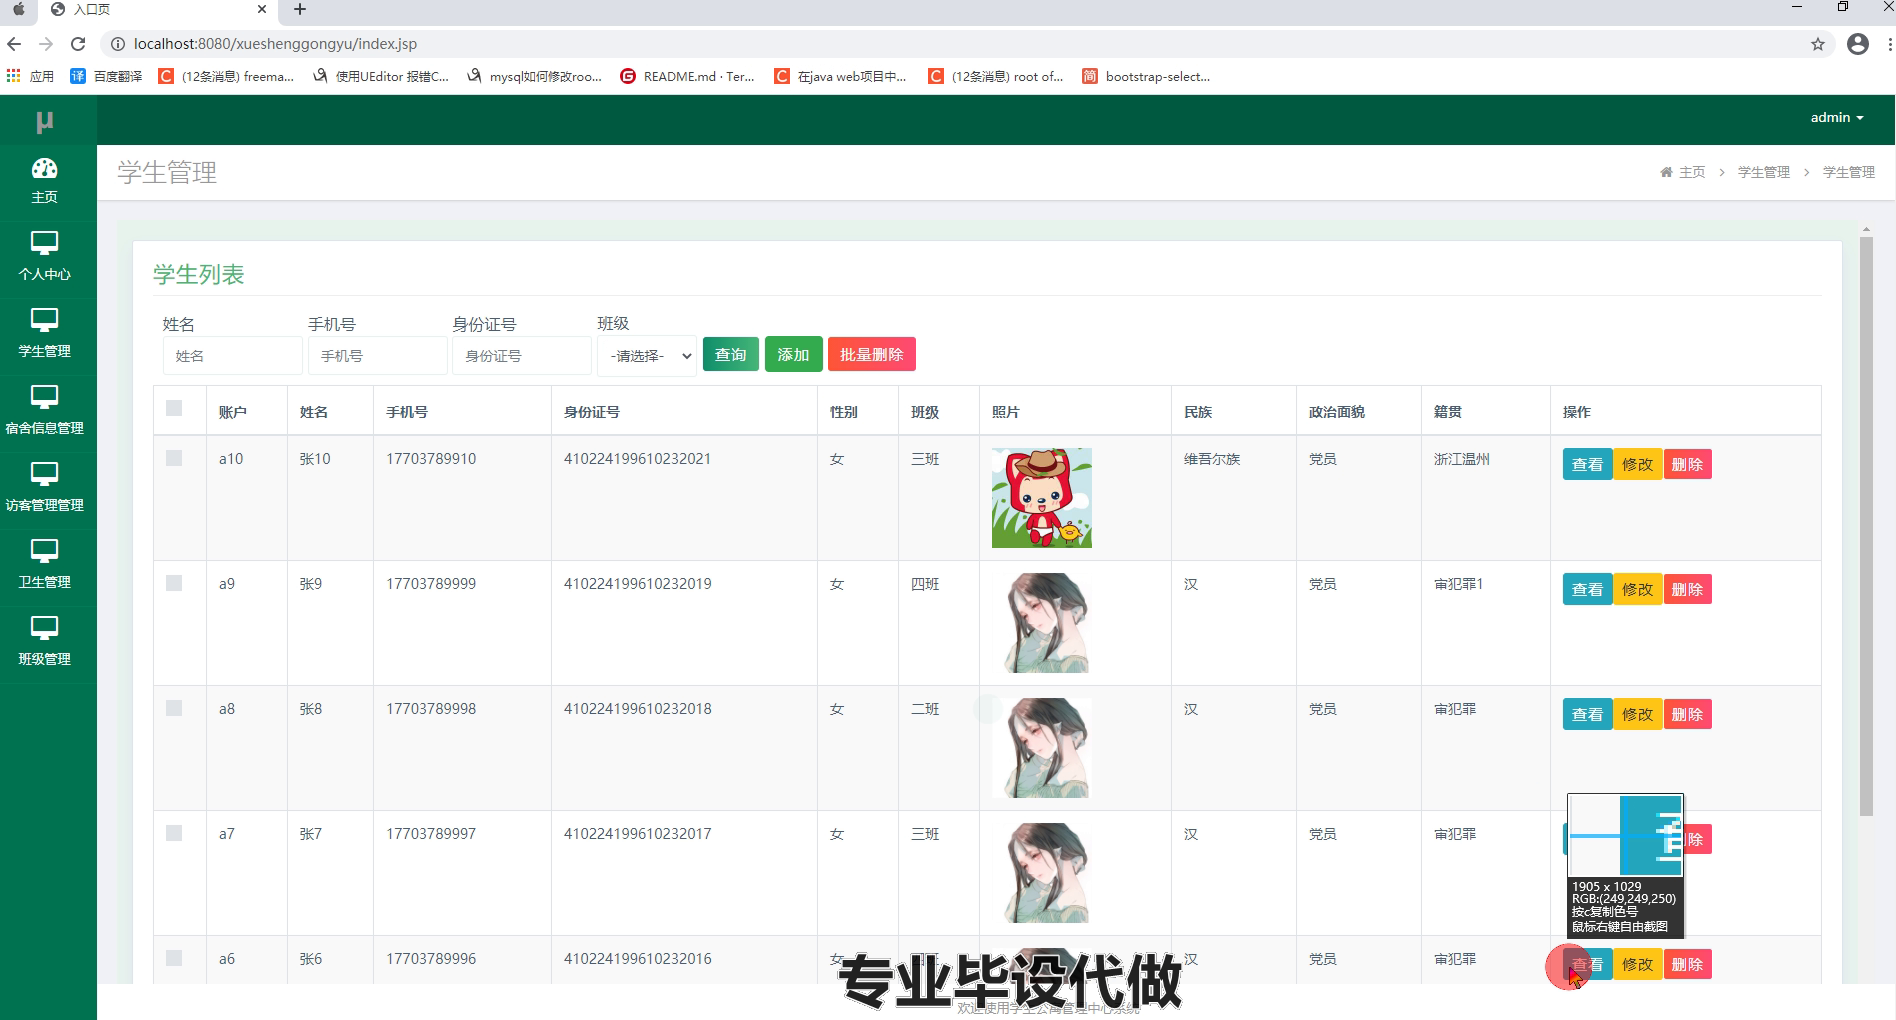Click the photo thumbnail of 张9
1896x1020 pixels.
click(1041, 622)
